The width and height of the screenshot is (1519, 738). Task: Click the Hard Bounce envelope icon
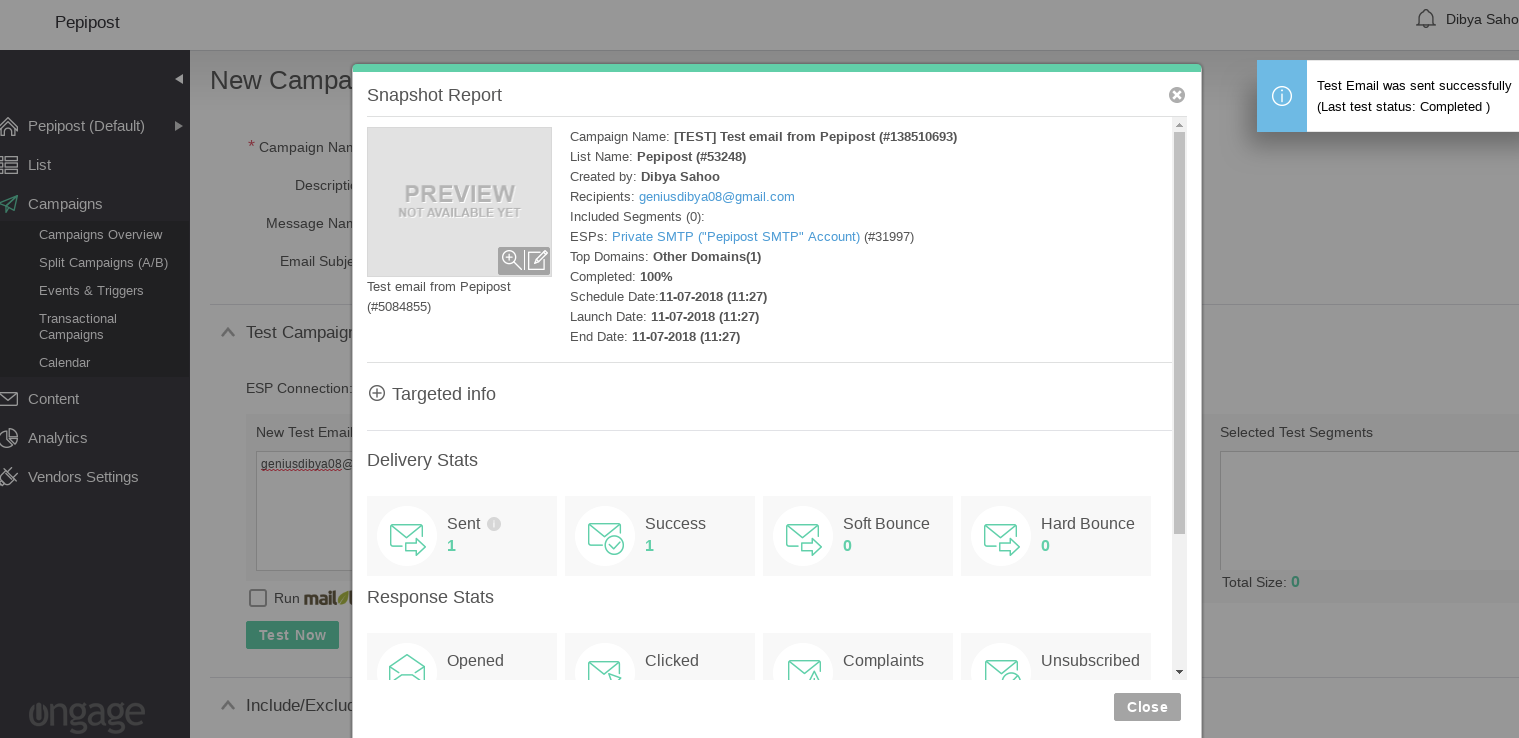pos(1001,536)
